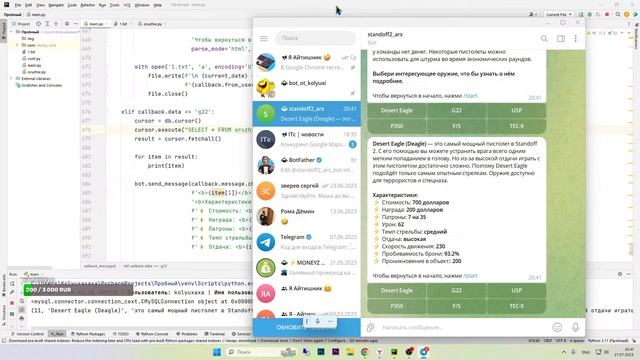Open Google Chrome from the taskbar
This screenshot has width=640, height=360.
pos(364,352)
